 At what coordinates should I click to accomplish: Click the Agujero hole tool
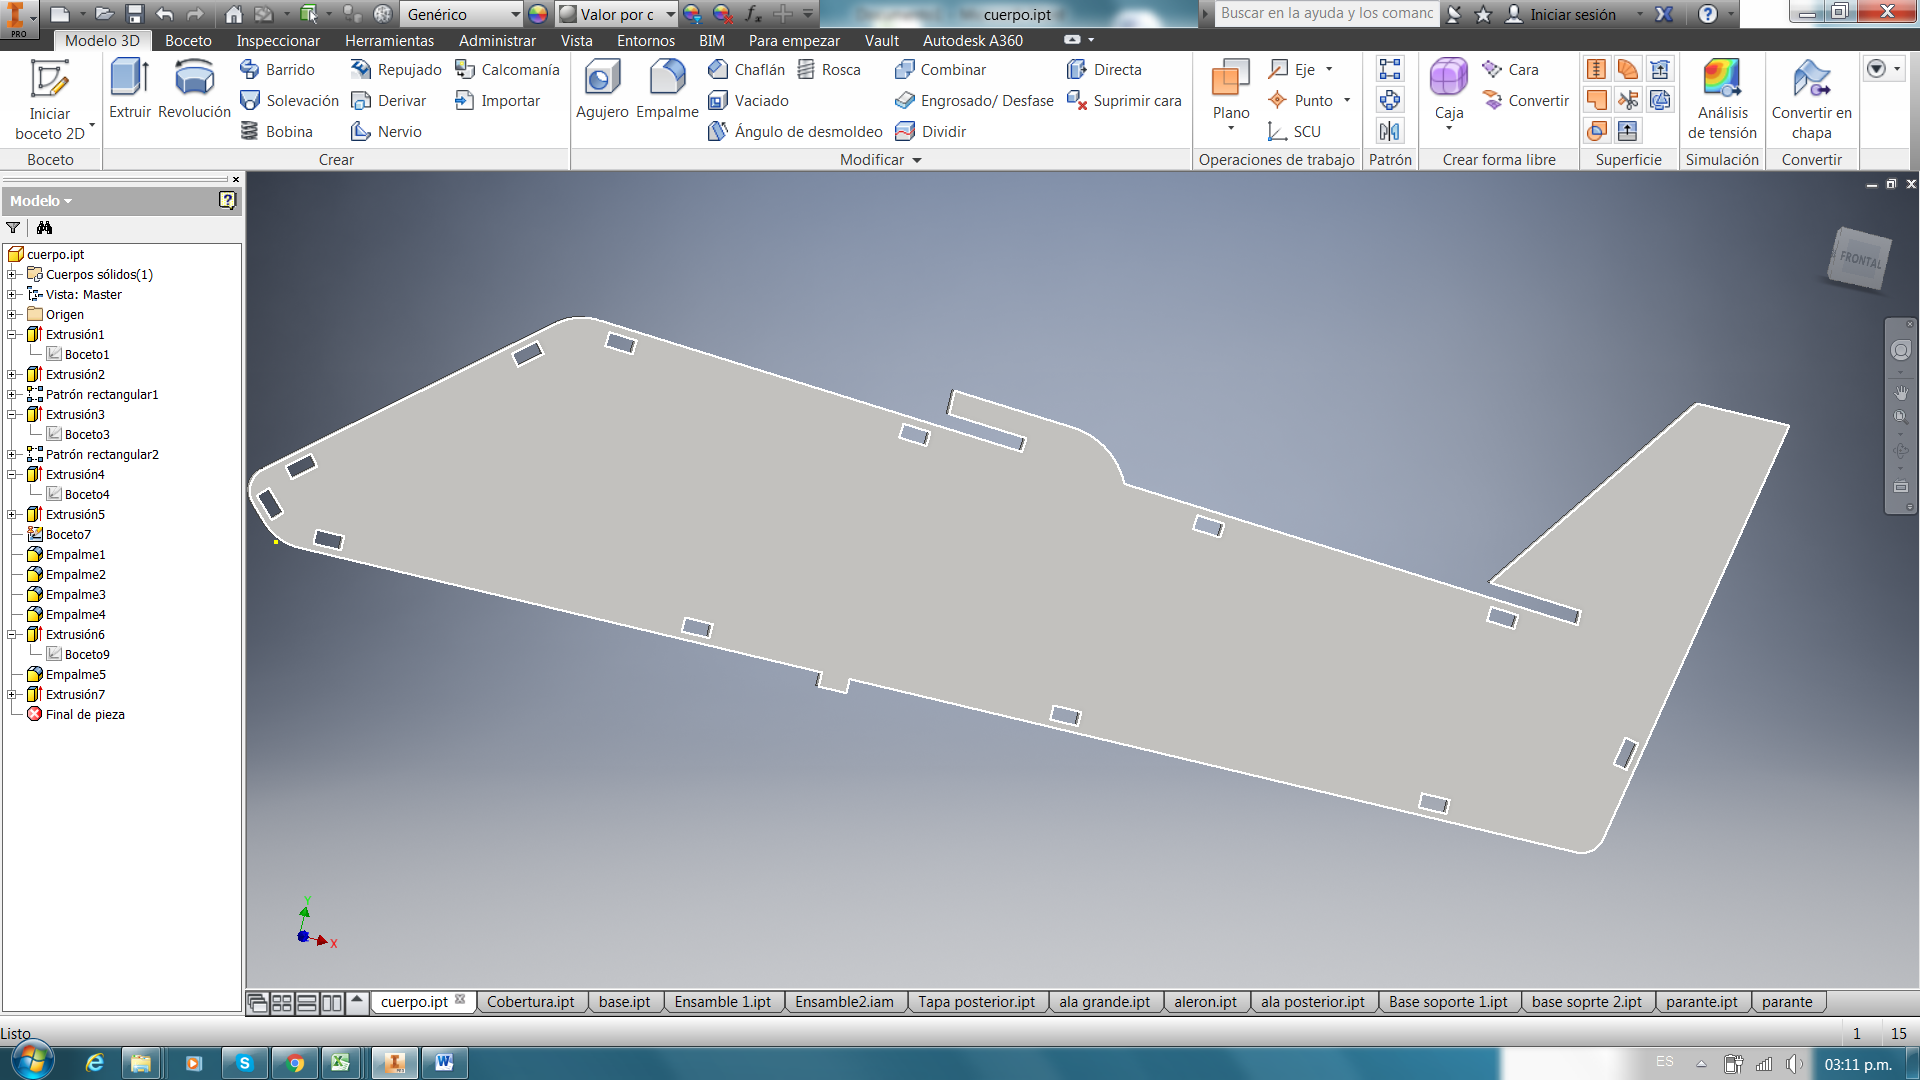[x=602, y=88]
